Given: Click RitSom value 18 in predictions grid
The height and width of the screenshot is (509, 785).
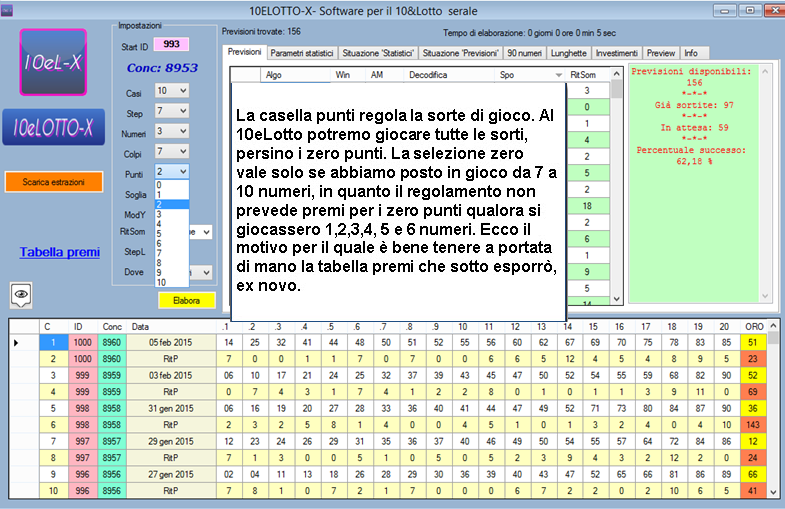Looking at the screenshot, I should (588, 206).
